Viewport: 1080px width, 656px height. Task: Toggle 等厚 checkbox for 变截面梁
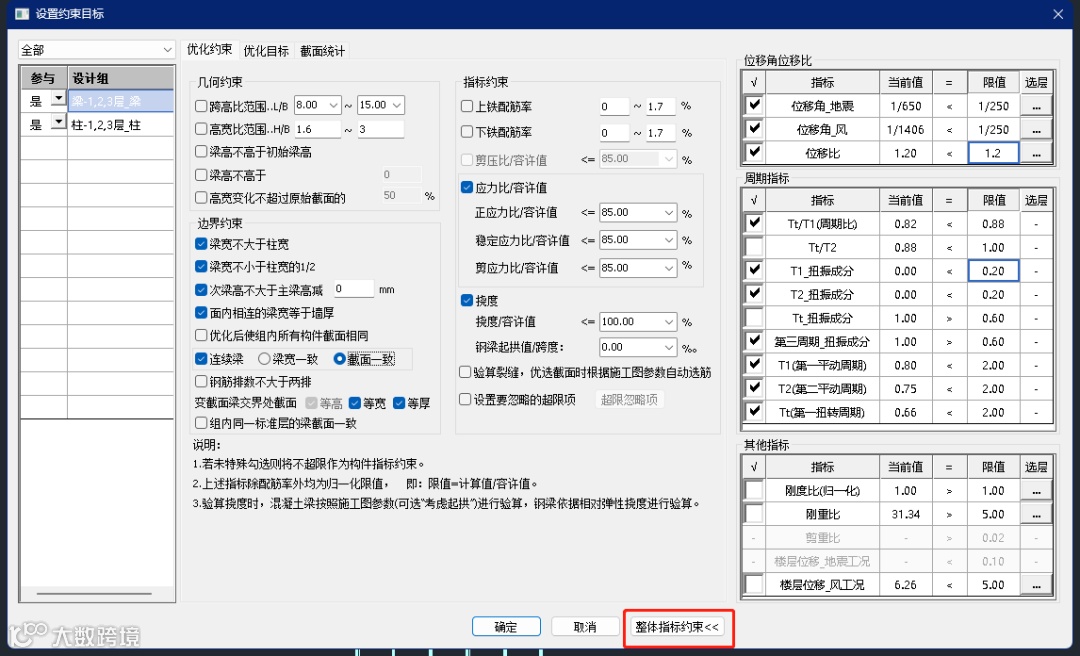(x=399, y=403)
